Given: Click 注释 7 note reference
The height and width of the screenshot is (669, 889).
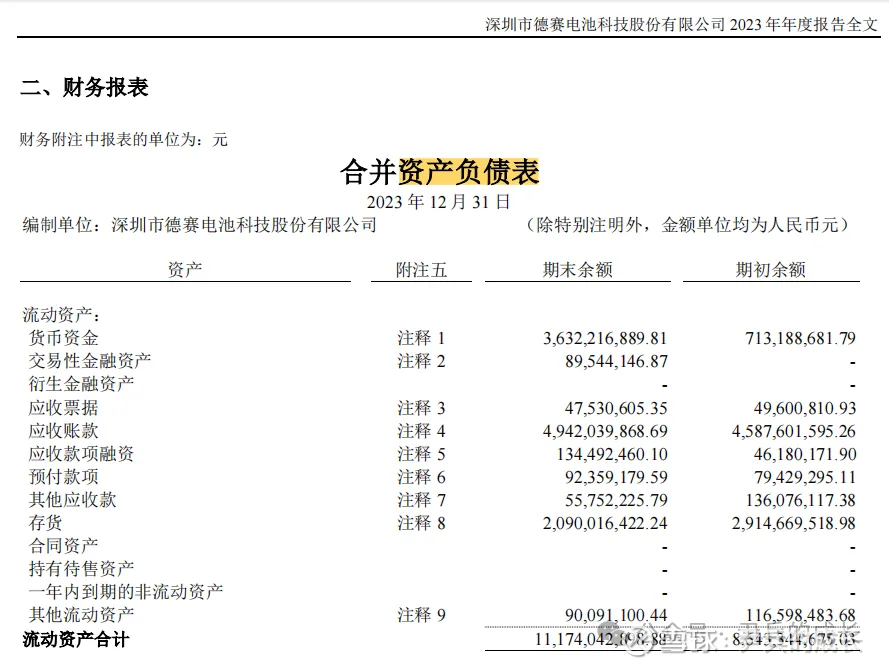Looking at the screenshot, I should (x=421, y=500).
